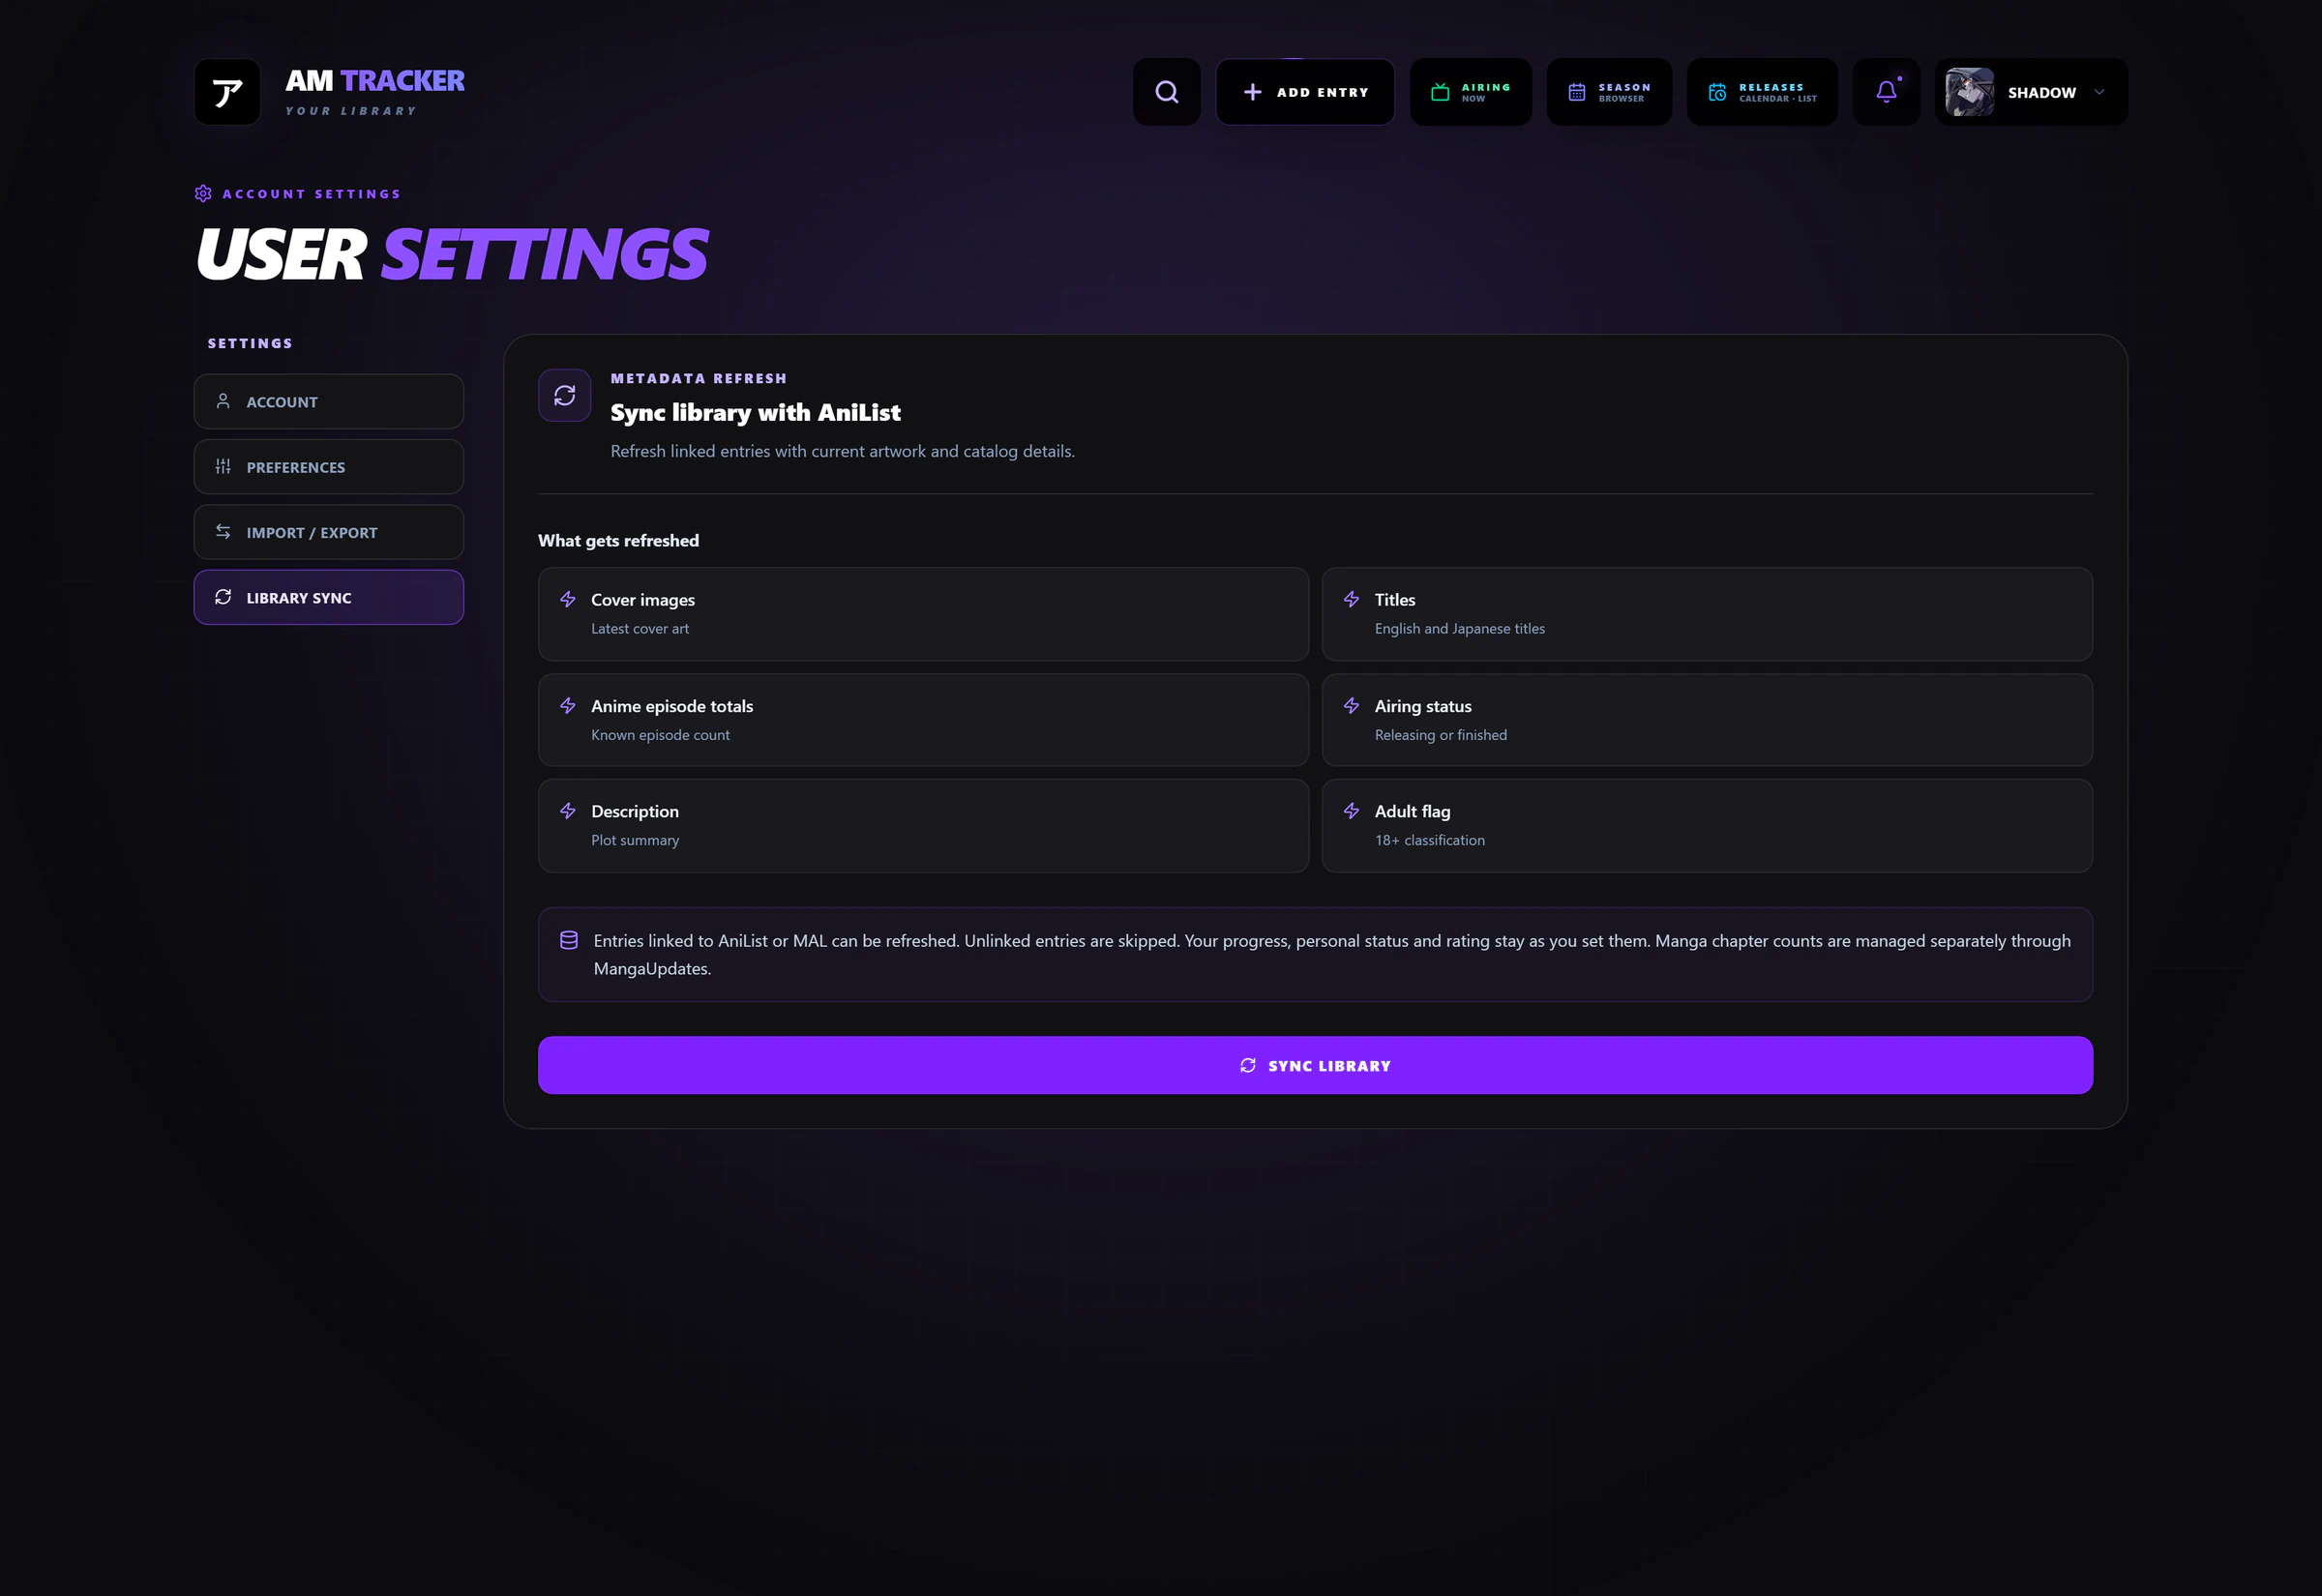The width and height of the screenshot is (2322, 1596).
Task: Click the Metadata Refresh sync icon
Action: coord(565,395)
